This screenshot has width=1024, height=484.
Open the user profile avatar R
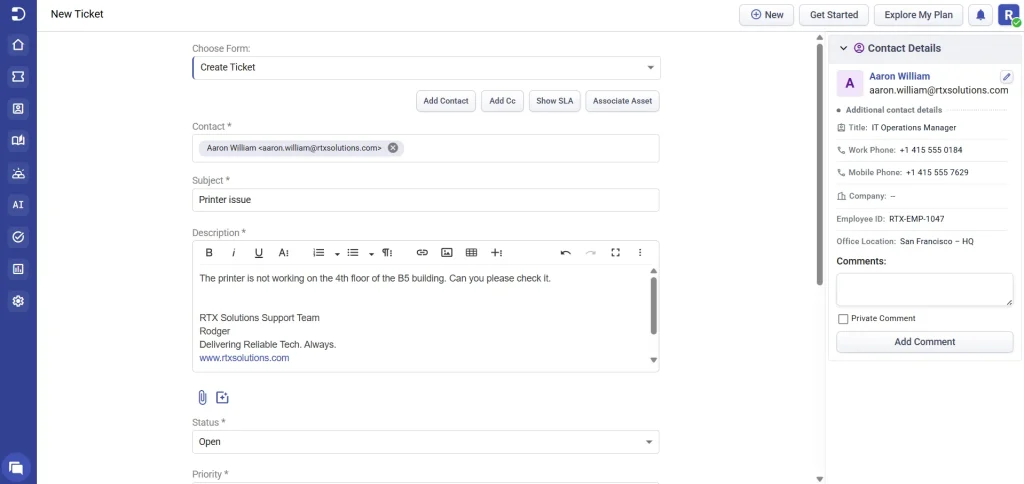click(x=1010, y=15)
